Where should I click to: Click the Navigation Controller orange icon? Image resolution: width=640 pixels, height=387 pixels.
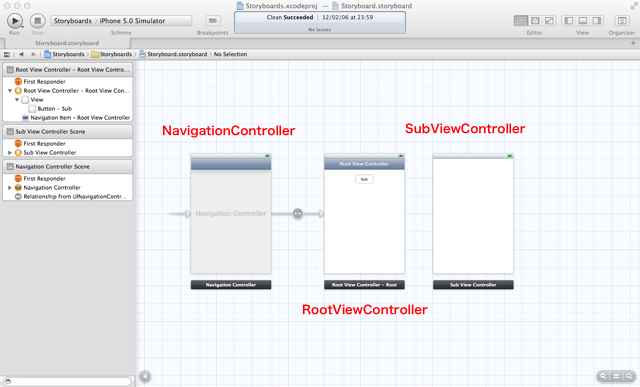point(18,187)
